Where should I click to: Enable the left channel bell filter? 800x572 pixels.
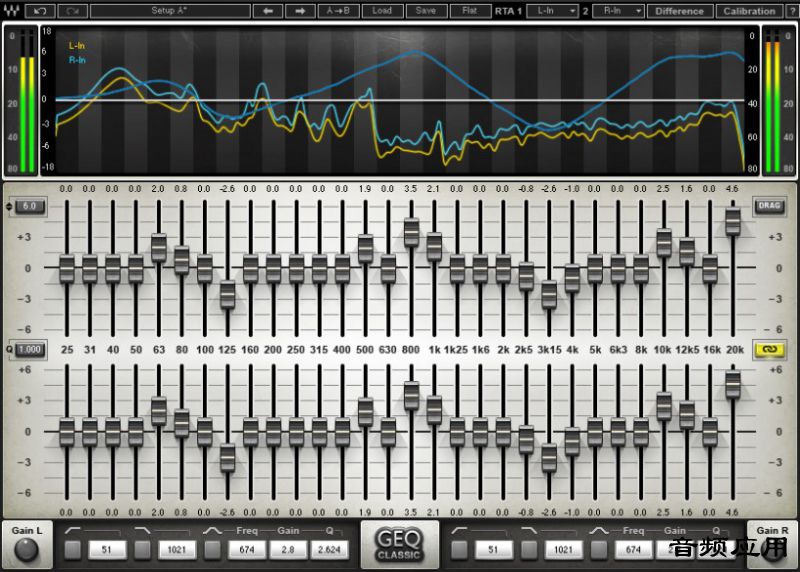point(212,550)
